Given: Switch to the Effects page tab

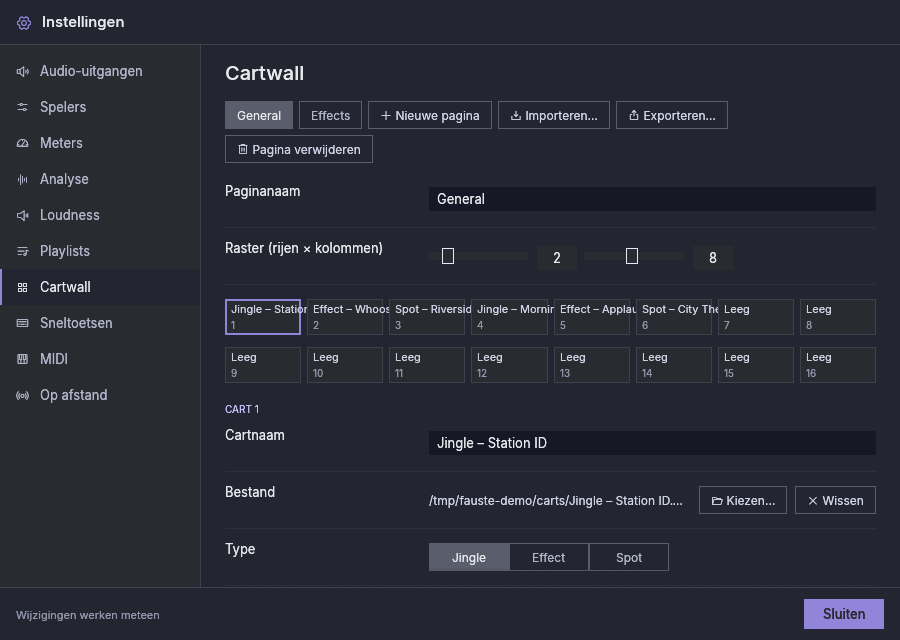Looking at the screenshot, I should tap(330, 115).
